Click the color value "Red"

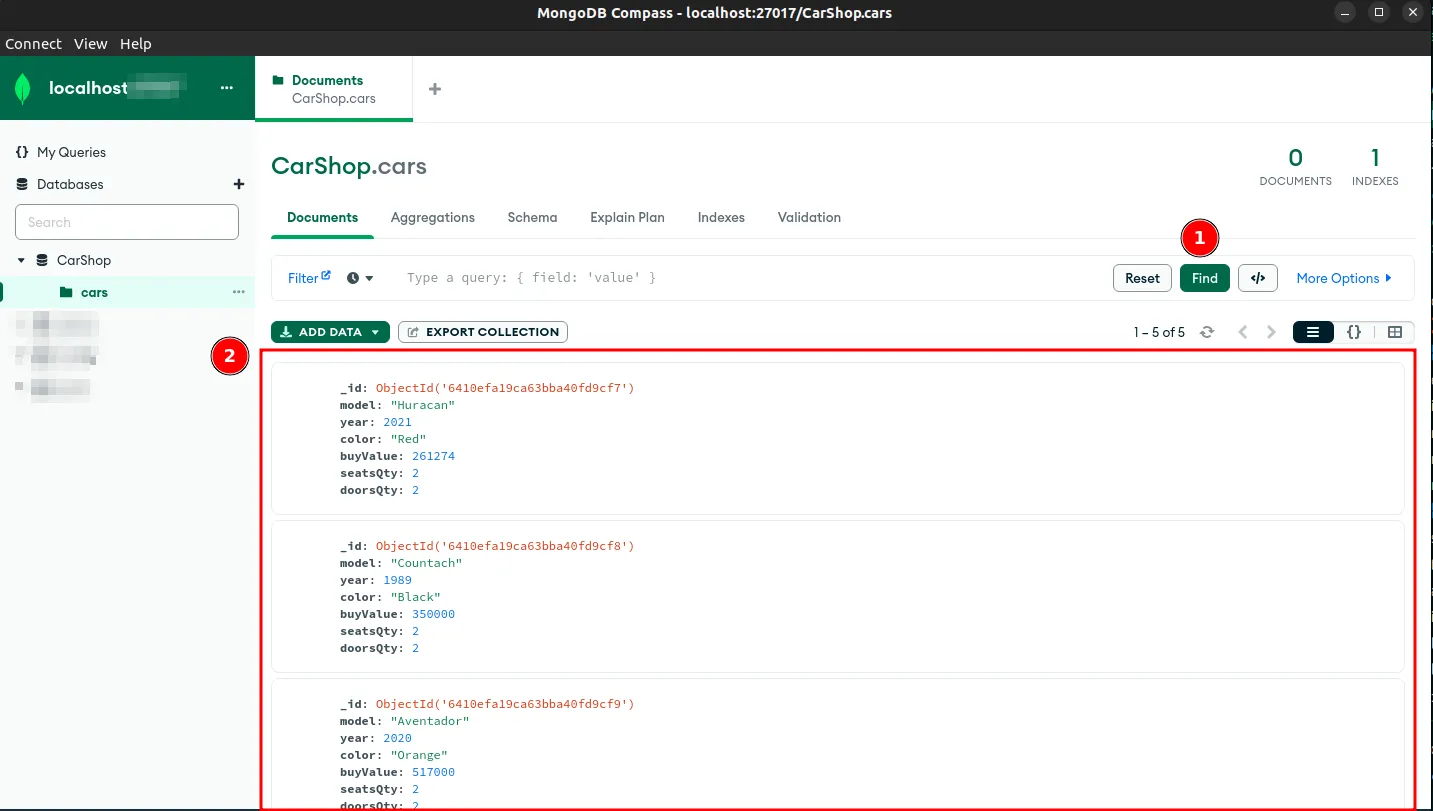408,439
